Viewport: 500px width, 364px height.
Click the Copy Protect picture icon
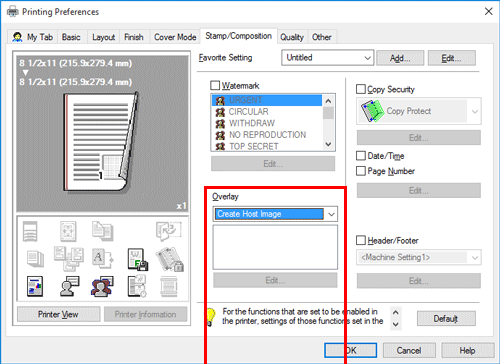click(x=372, y=111)
